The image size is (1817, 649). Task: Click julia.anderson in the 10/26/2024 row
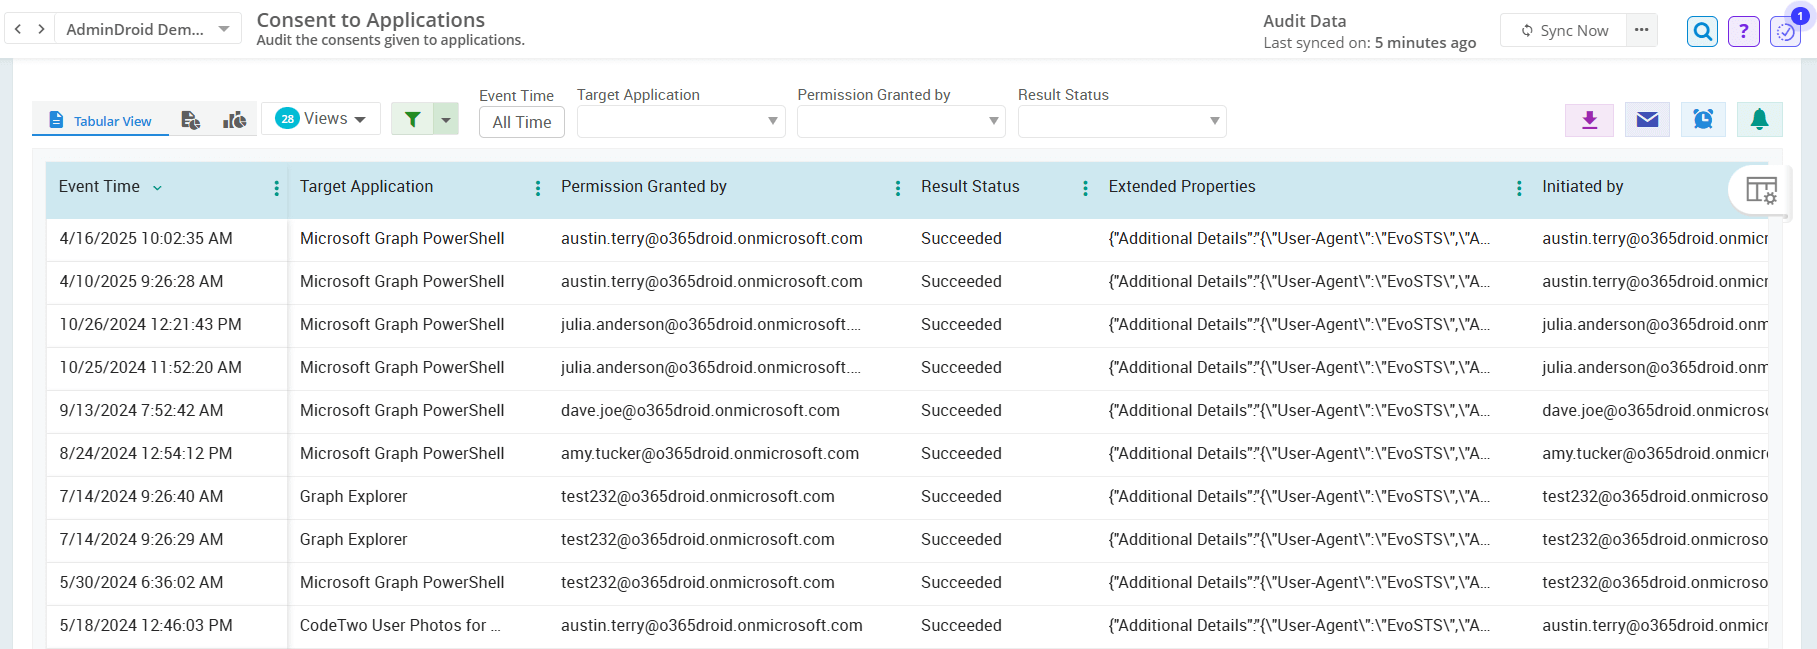pos(711,324)
